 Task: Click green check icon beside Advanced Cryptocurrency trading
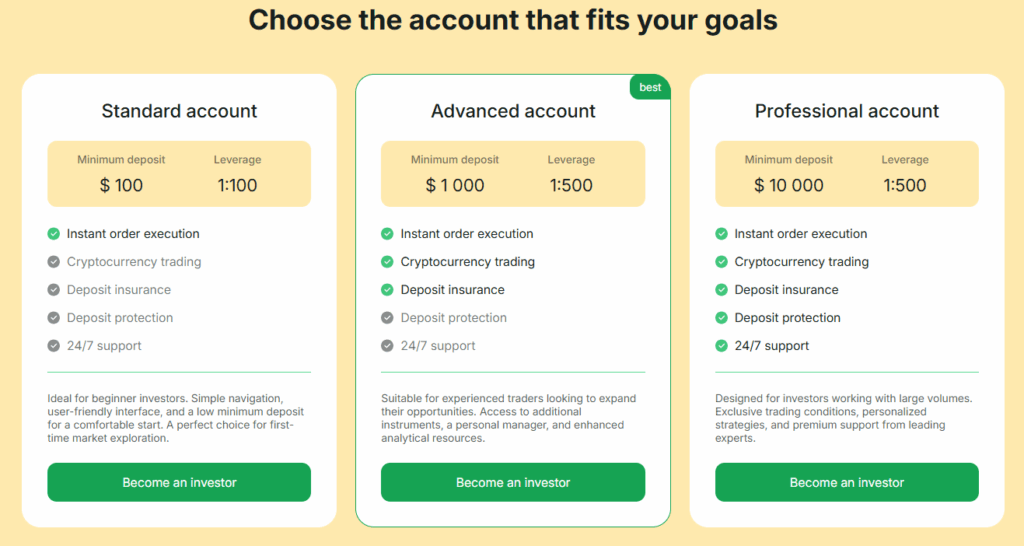click(387, 262)
